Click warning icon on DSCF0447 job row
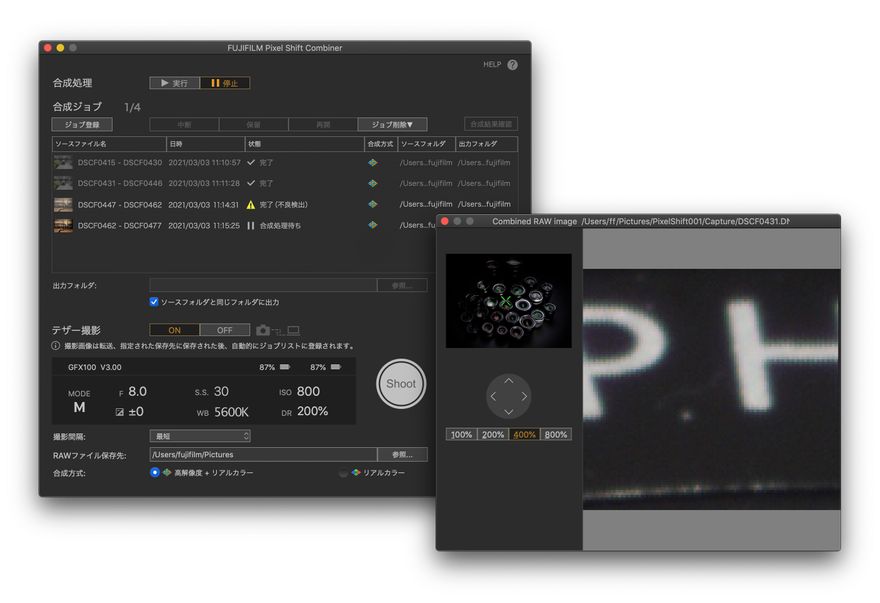 pyautogui.click(x=251, y=205)
